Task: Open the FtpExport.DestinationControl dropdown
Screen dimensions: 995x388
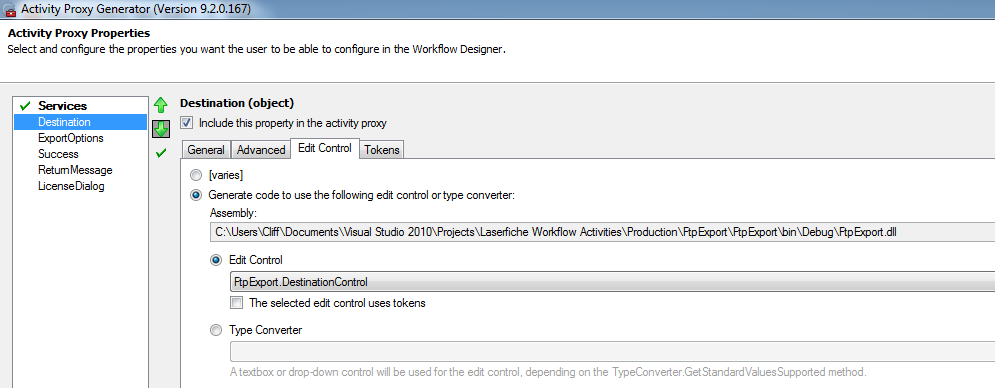Action: pos(612,281)
